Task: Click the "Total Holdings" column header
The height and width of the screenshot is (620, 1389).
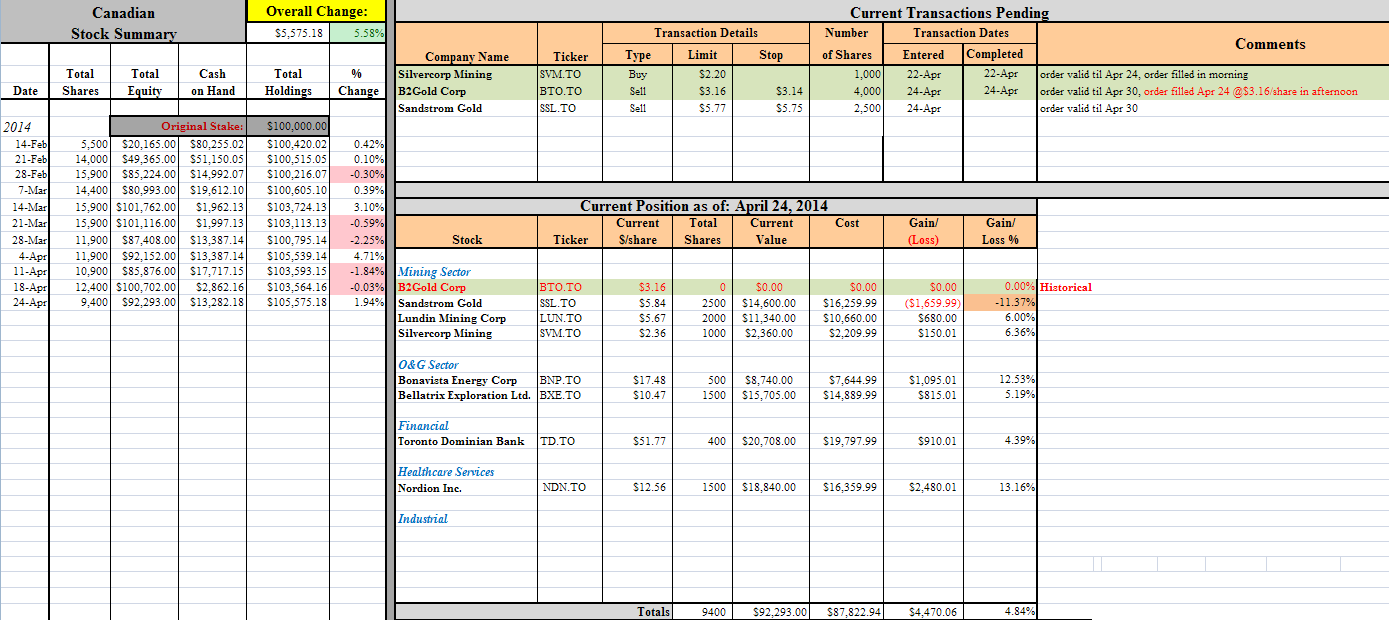Action: pos(288,82)
